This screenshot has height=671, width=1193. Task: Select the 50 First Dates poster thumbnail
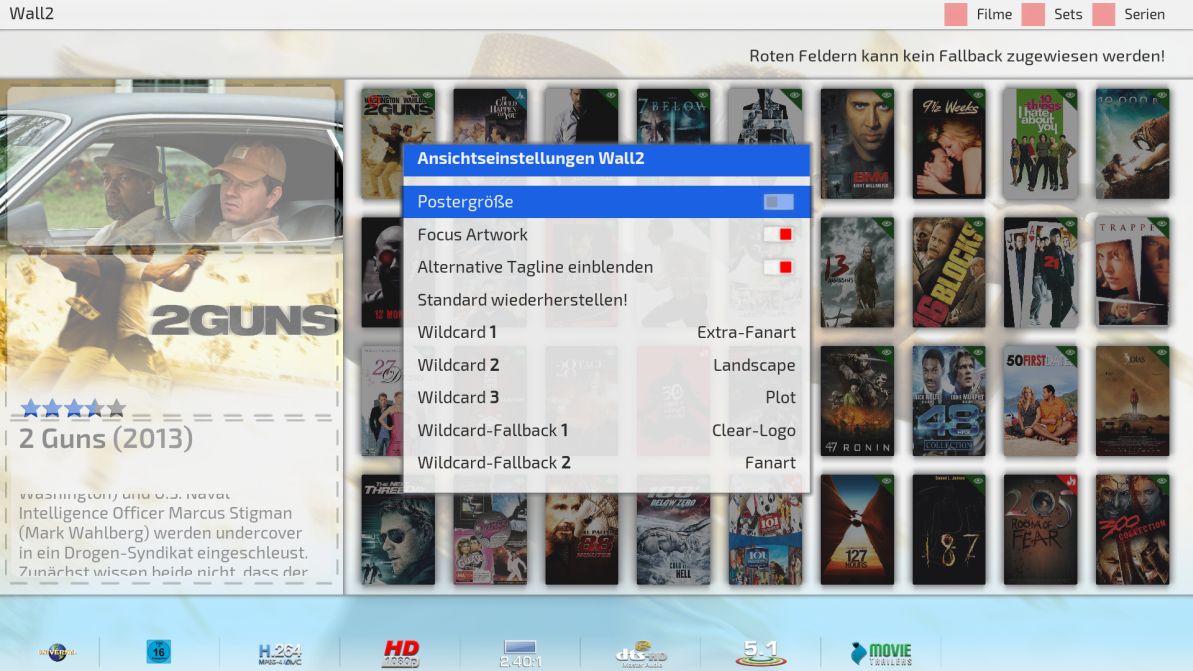1040,401
